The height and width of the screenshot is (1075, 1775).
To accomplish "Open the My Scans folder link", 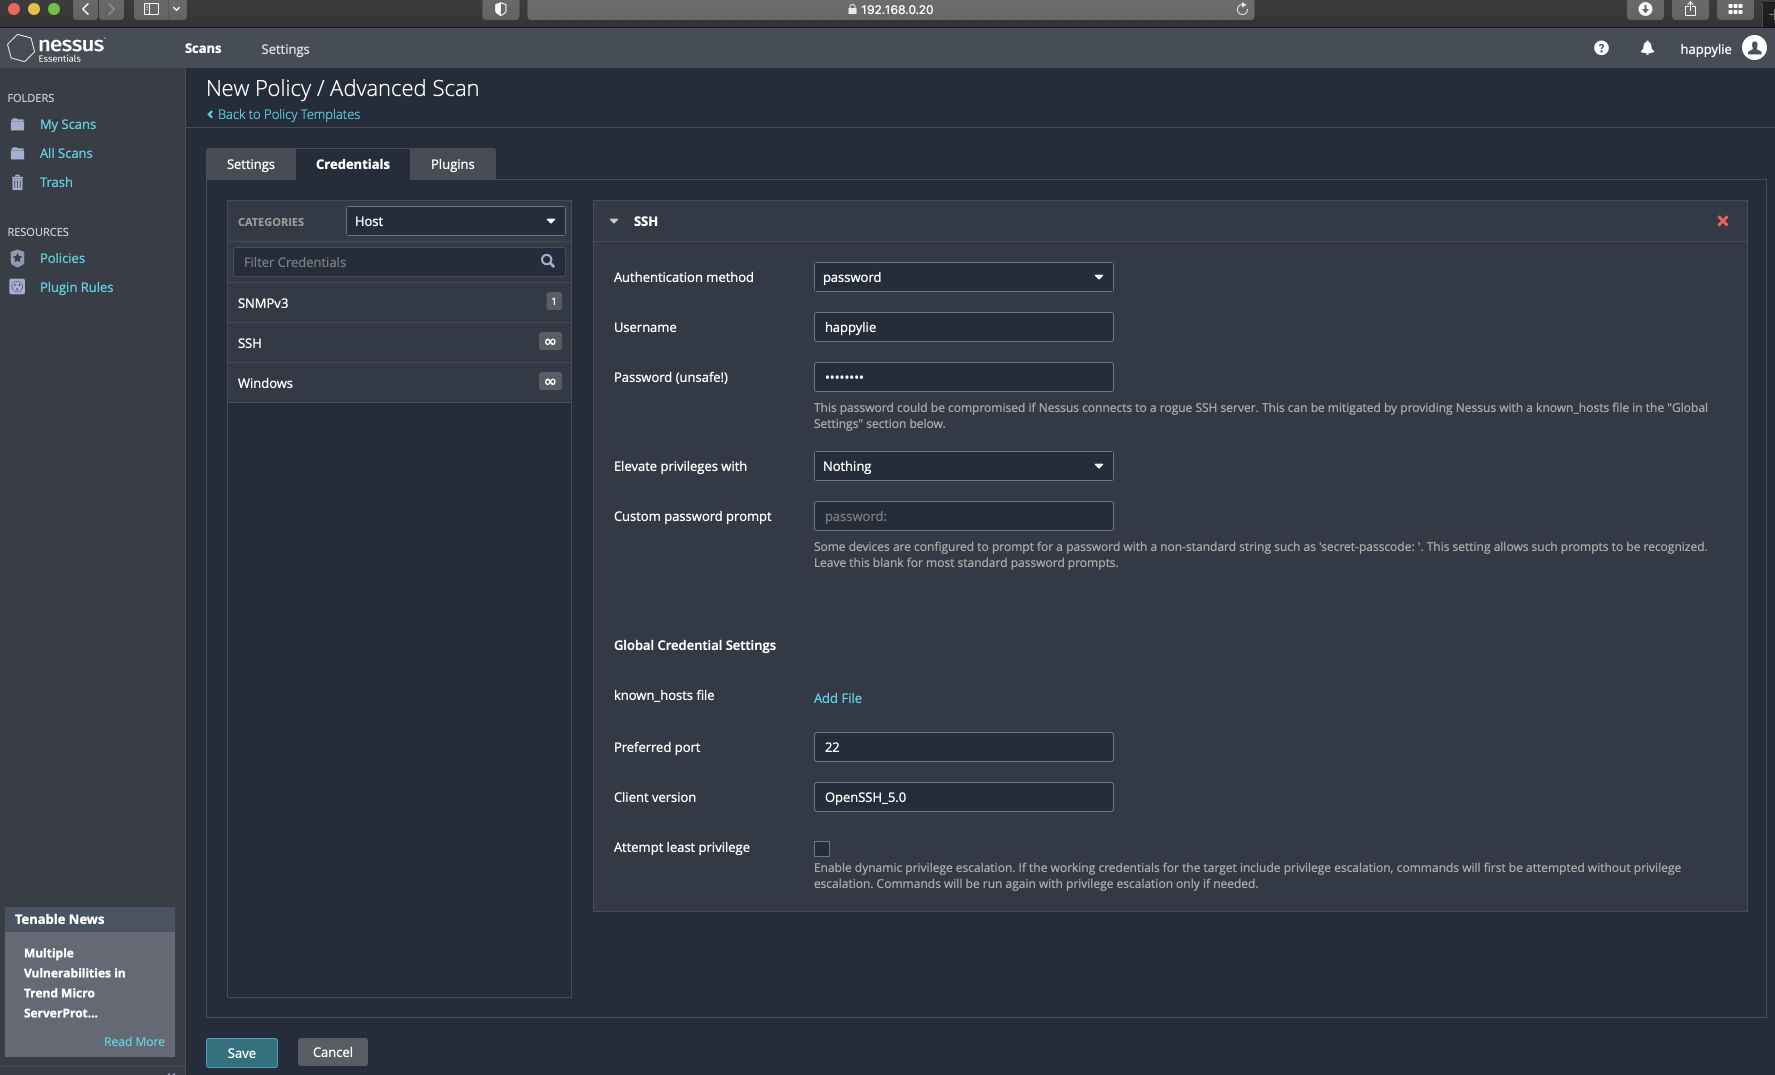I will [x=68, y=124].
